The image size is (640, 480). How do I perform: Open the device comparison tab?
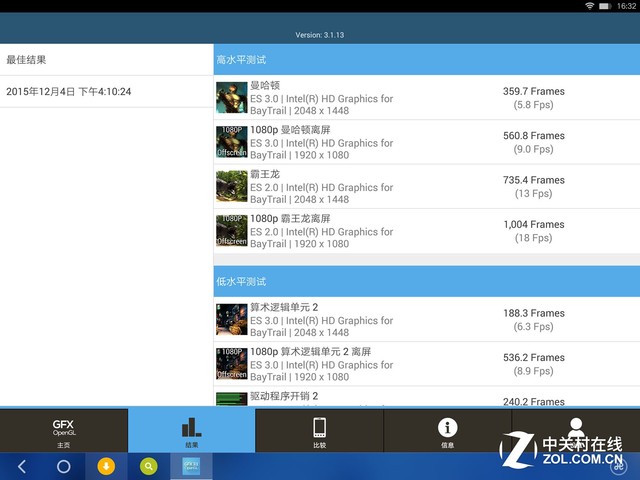[319, 431]
